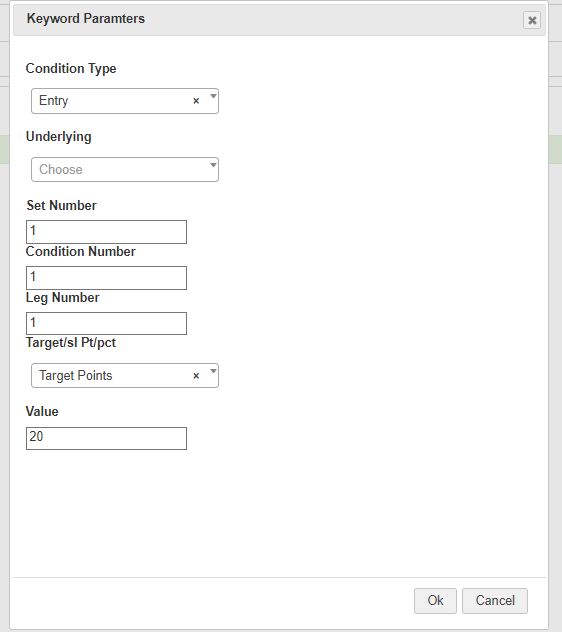Image resolution: width=562 pixels, height=632 pixels.
Task: Select the Entry text in Condition Type
Action: [54, 101]
